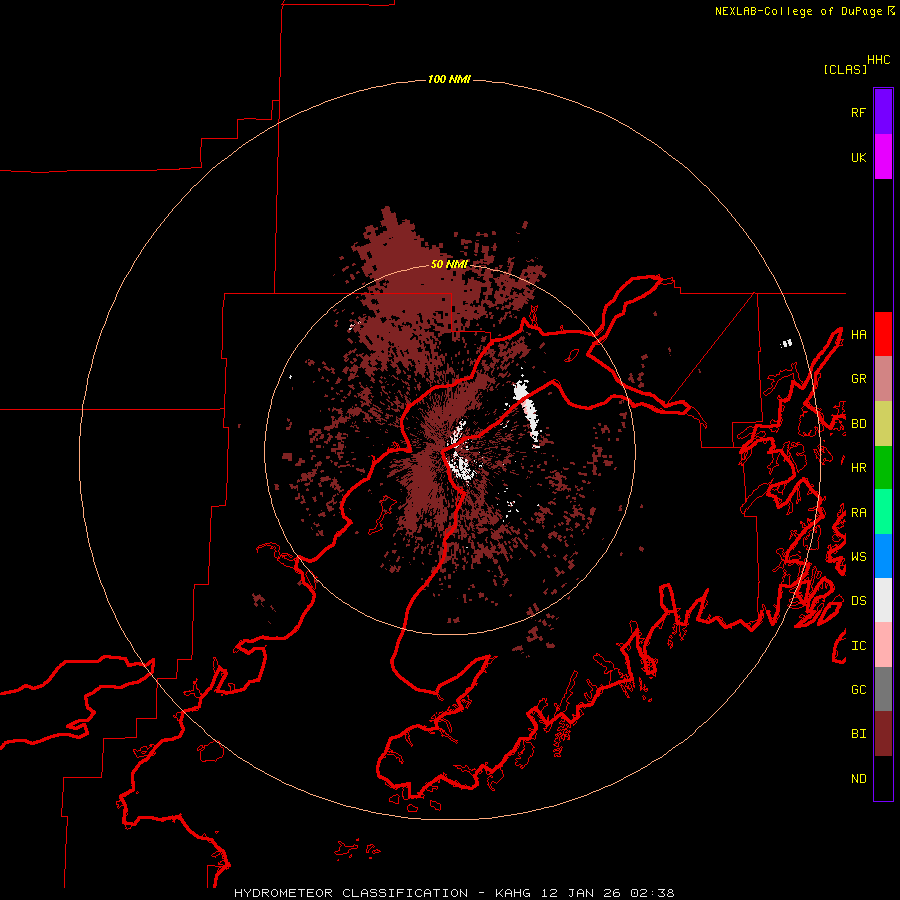The width and height of the screenshot is (900, 900).
Task: Click the IC light pink legend swatch
Action: click(883, 645)
